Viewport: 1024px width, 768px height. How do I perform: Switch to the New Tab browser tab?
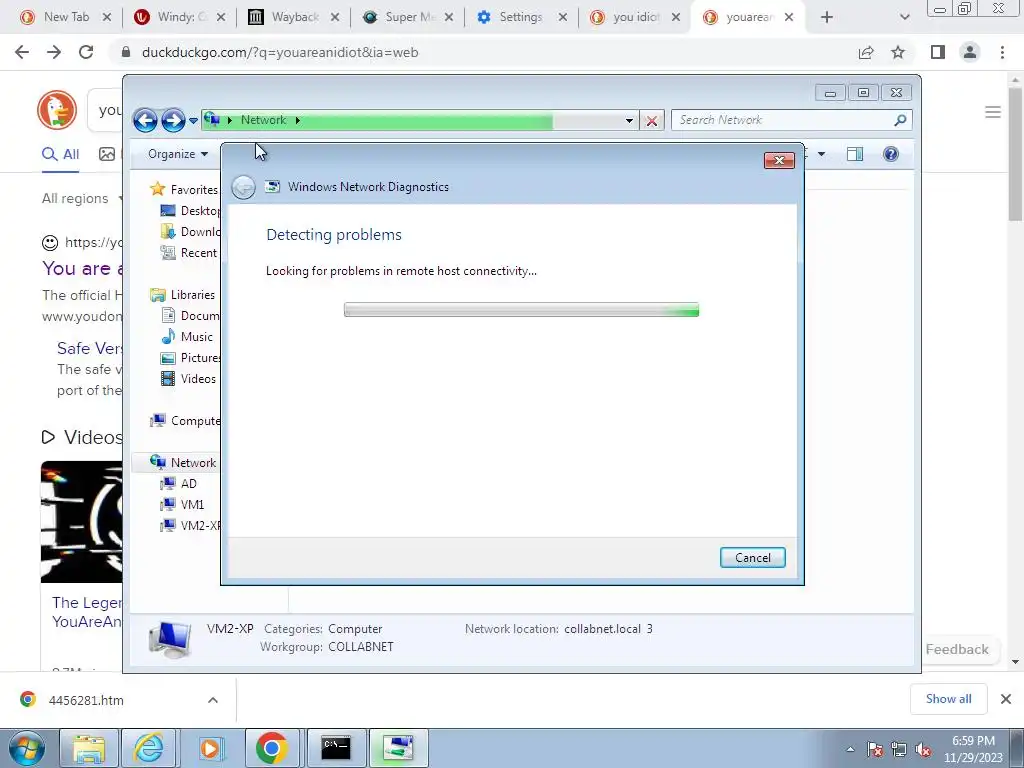(66, 17)
